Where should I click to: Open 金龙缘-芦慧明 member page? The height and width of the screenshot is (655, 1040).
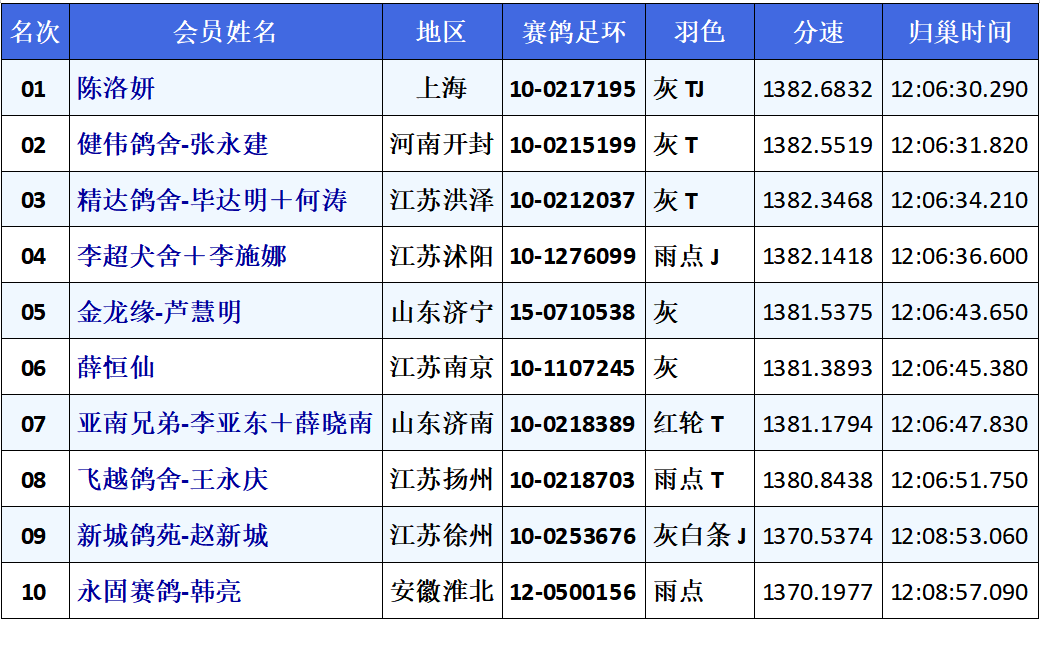point(159,313)
